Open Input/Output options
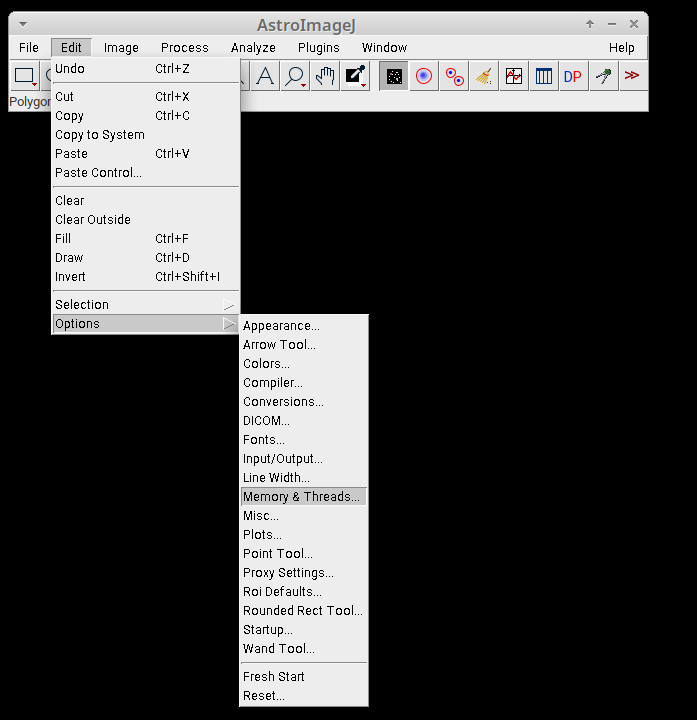This screenshot has height=720, width=697. pos(304,459)
